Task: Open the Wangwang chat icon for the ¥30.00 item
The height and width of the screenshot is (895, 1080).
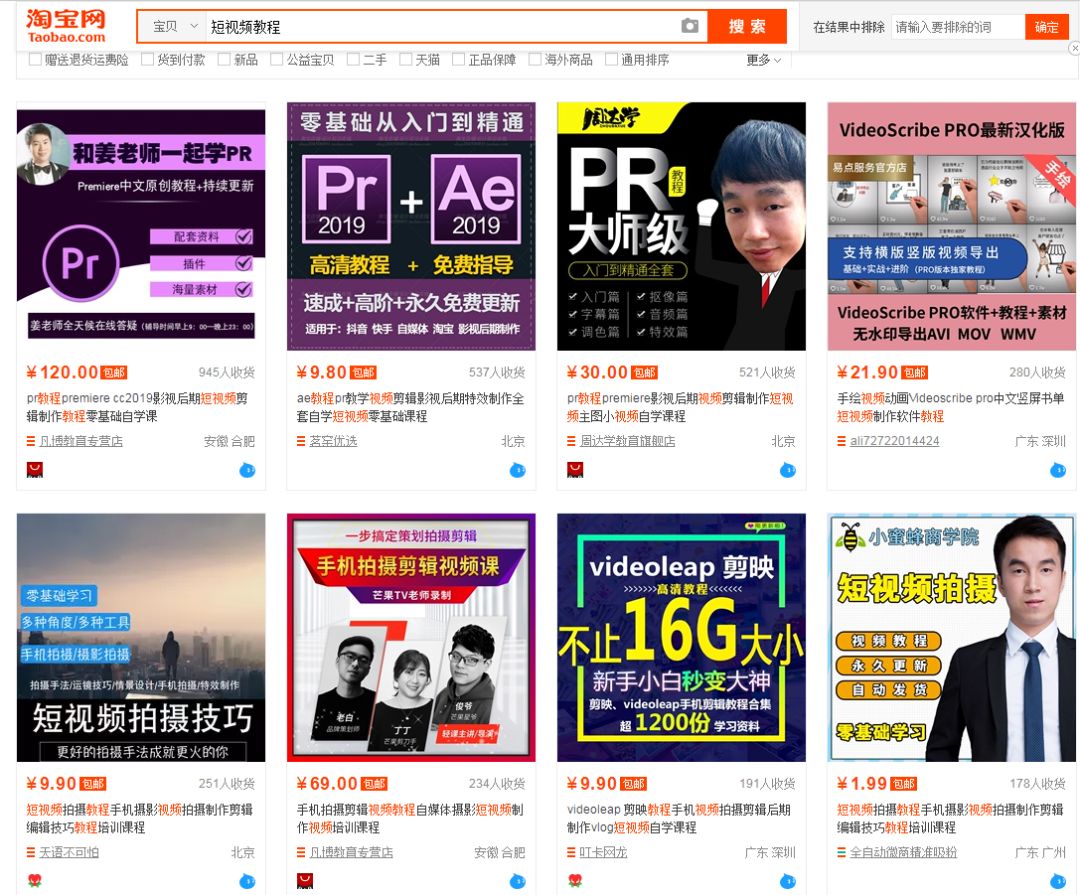Action: [787, 471]
